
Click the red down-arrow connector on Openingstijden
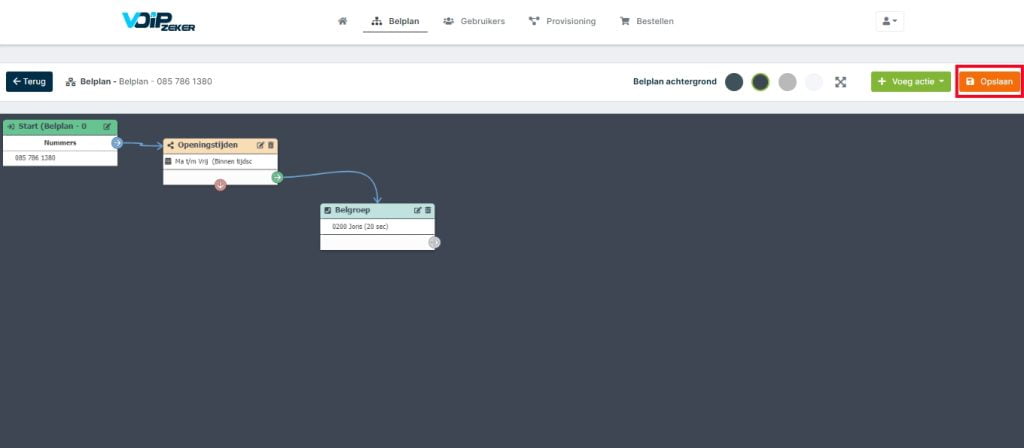click(x=221, y=185)
